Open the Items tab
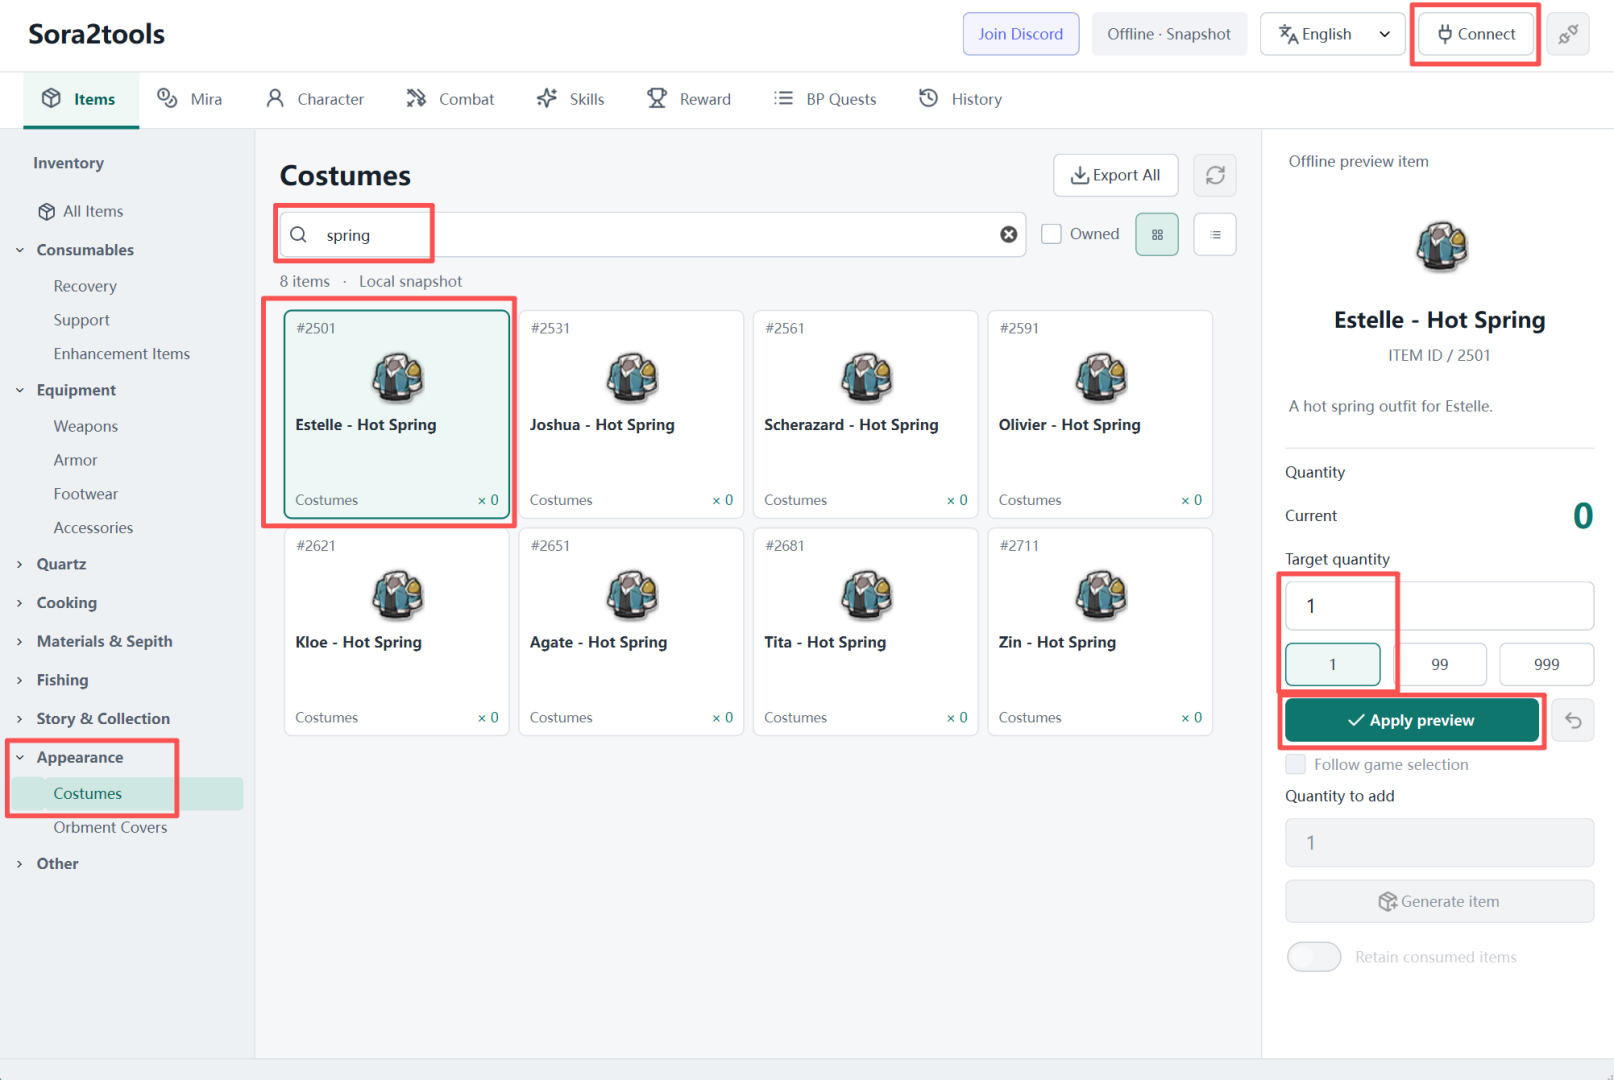The height and width of the screenshot is (1080, 1614). coord(81,99)
